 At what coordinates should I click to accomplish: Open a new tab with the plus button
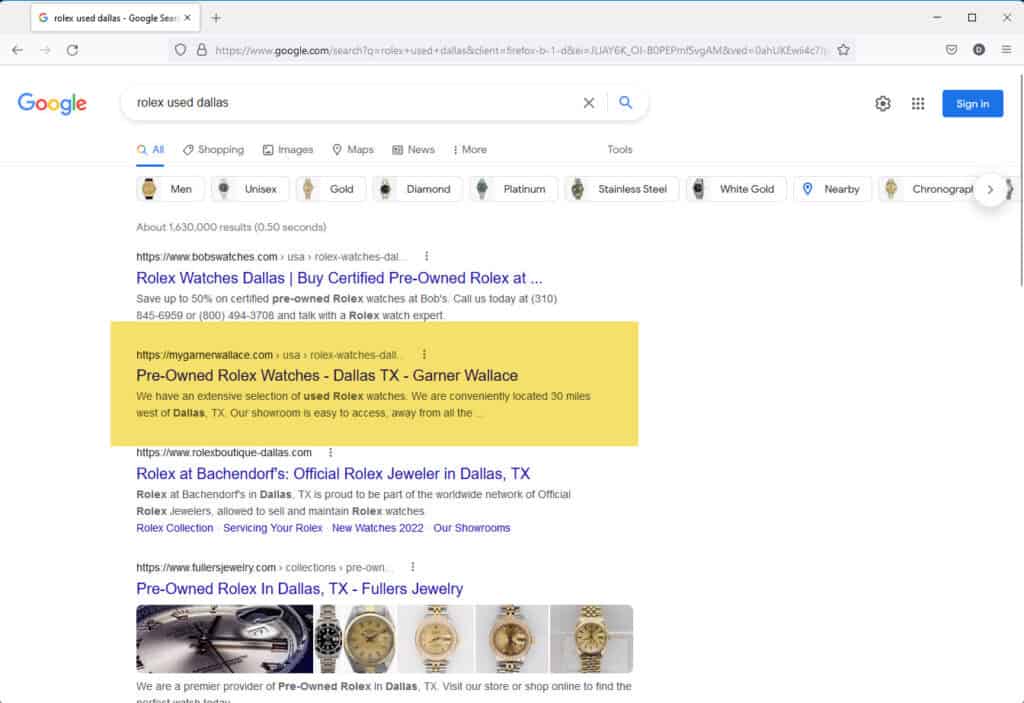click(216, 18)
